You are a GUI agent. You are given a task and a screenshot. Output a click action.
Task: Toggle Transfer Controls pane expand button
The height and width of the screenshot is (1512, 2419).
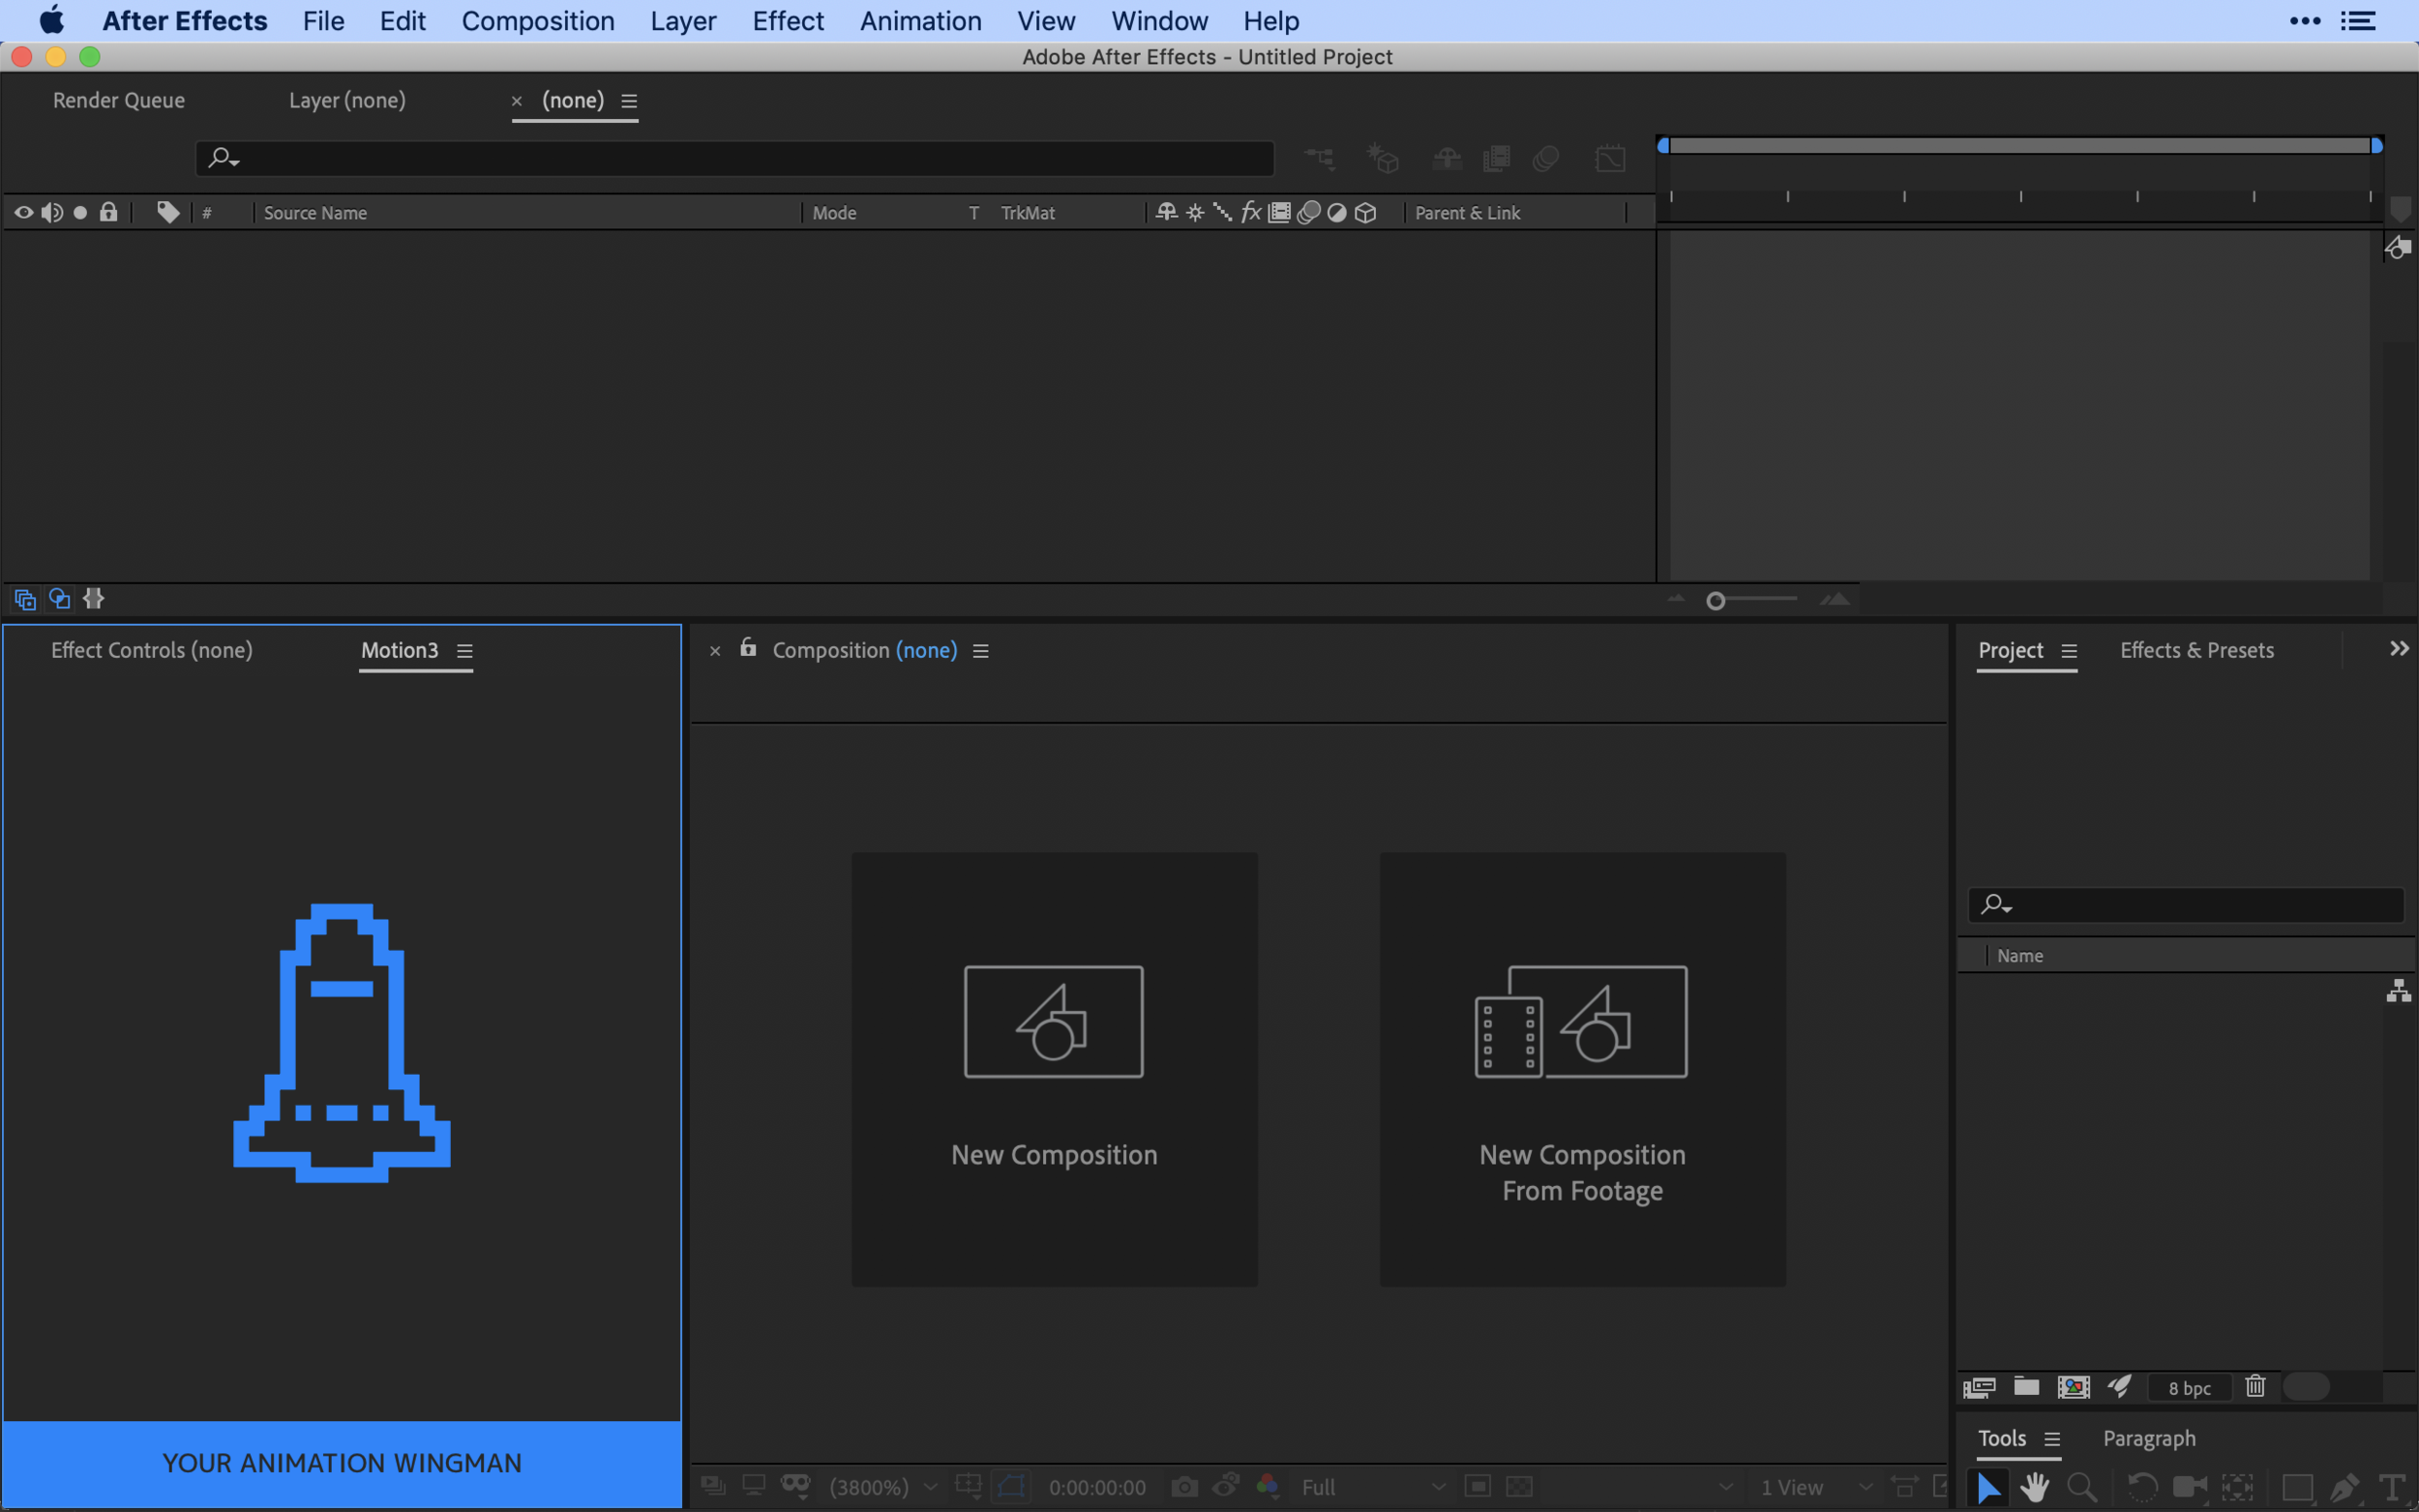pyautogui.click(x=60, y=599)
